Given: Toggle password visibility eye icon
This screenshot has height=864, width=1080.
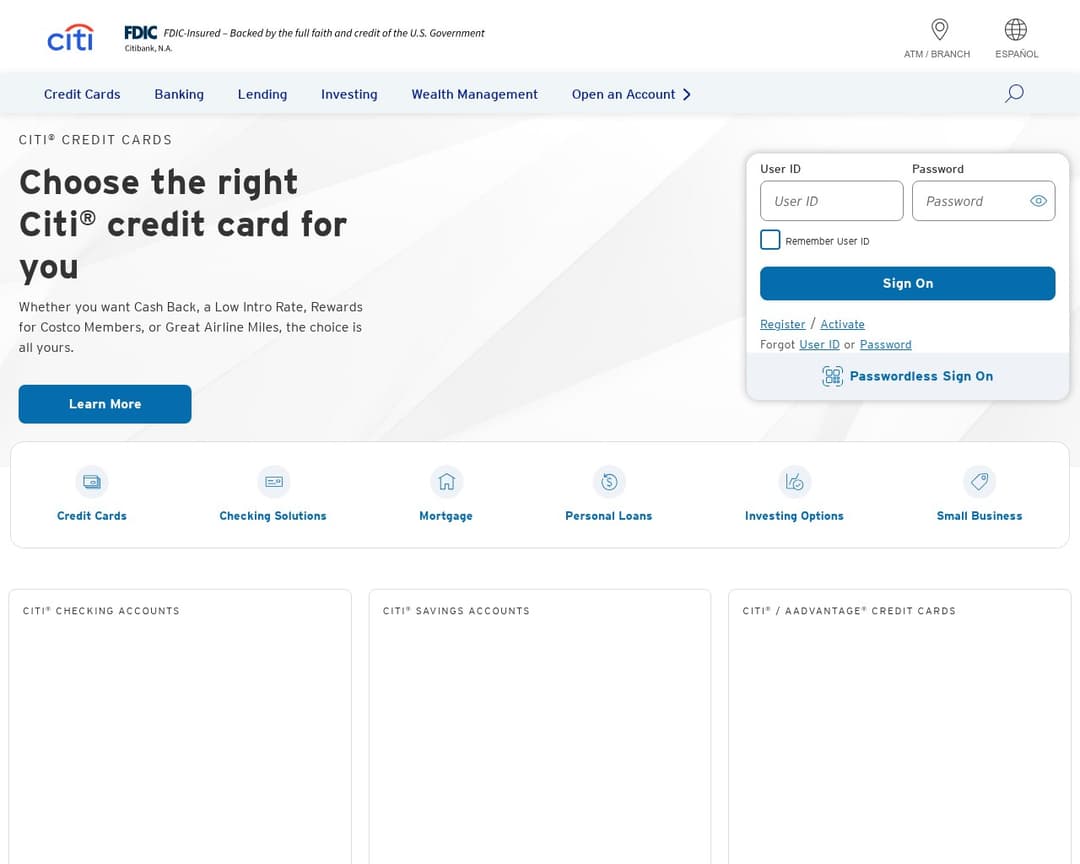Looking at the screenshot, I should 1038,201.
